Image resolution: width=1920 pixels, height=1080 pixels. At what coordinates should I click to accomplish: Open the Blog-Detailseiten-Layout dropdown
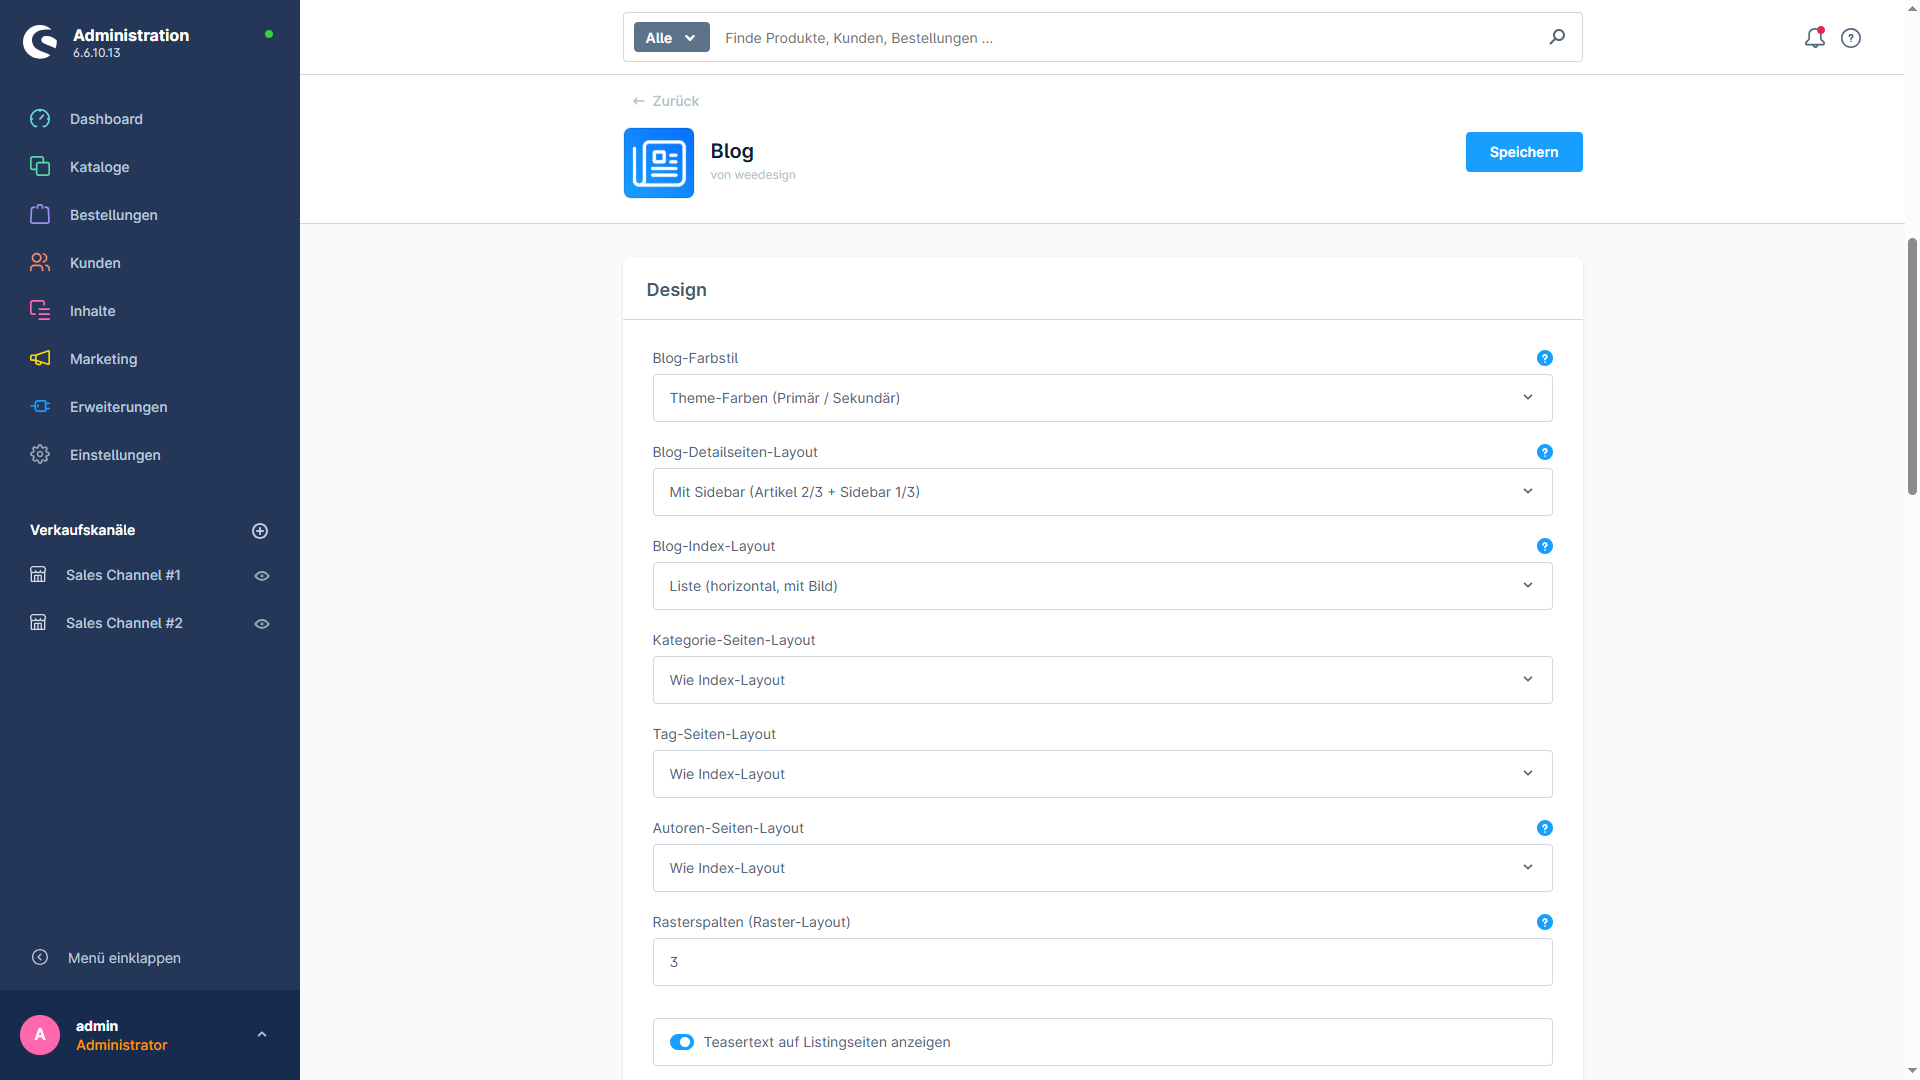tap(1102, 492)
